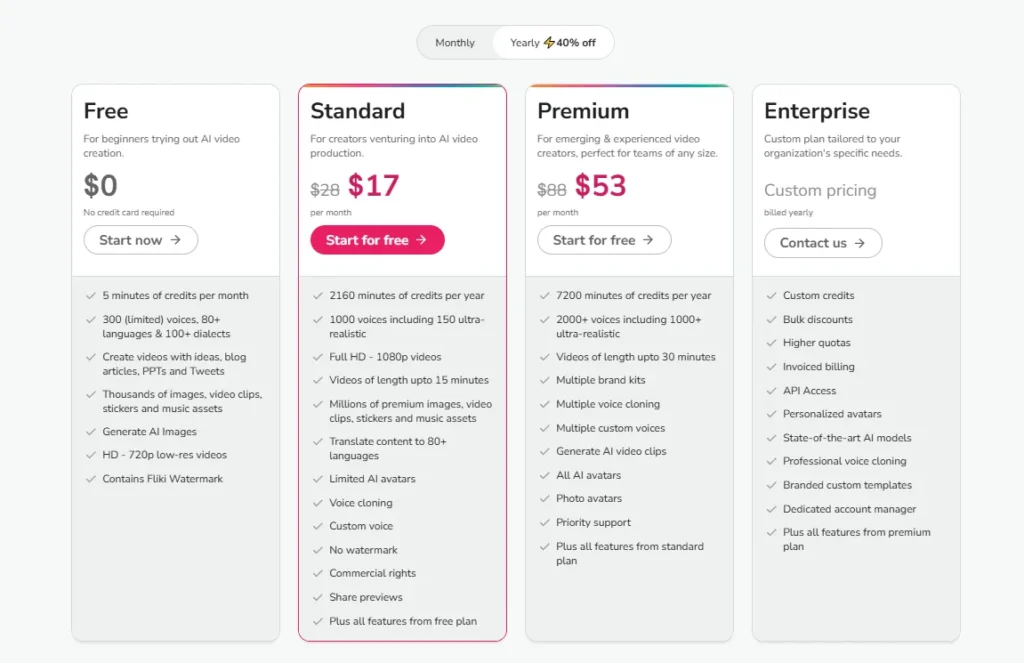Click the arrow icon in Start now button
Screen dimensions: 1024x663
(176, 240)
